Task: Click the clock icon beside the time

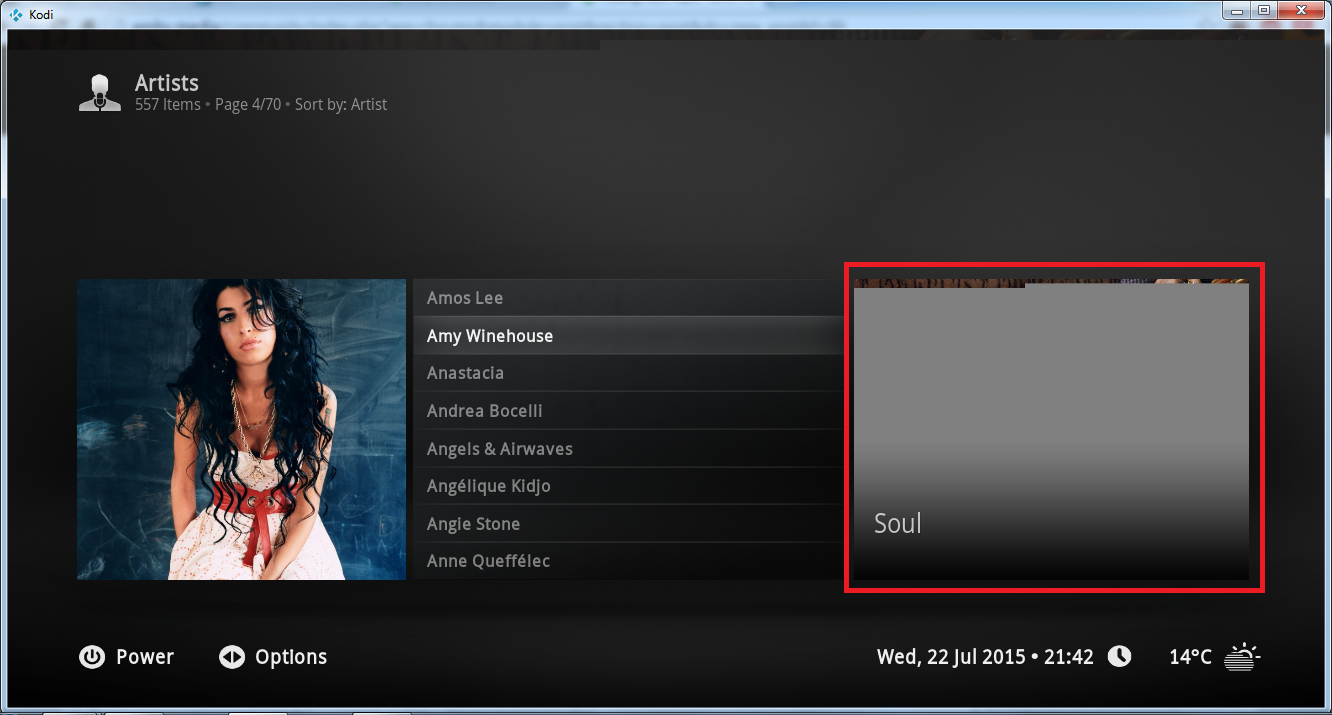Action: pyautogui.click(x=1119, y=656)
